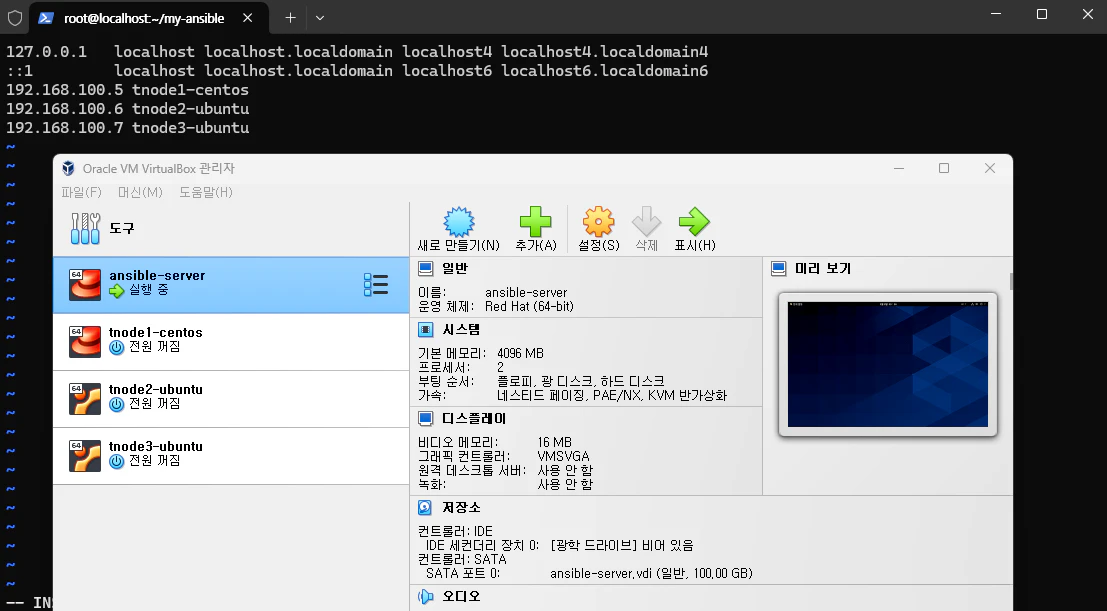Click the Storage (저장소) section header

coord(461,507)
